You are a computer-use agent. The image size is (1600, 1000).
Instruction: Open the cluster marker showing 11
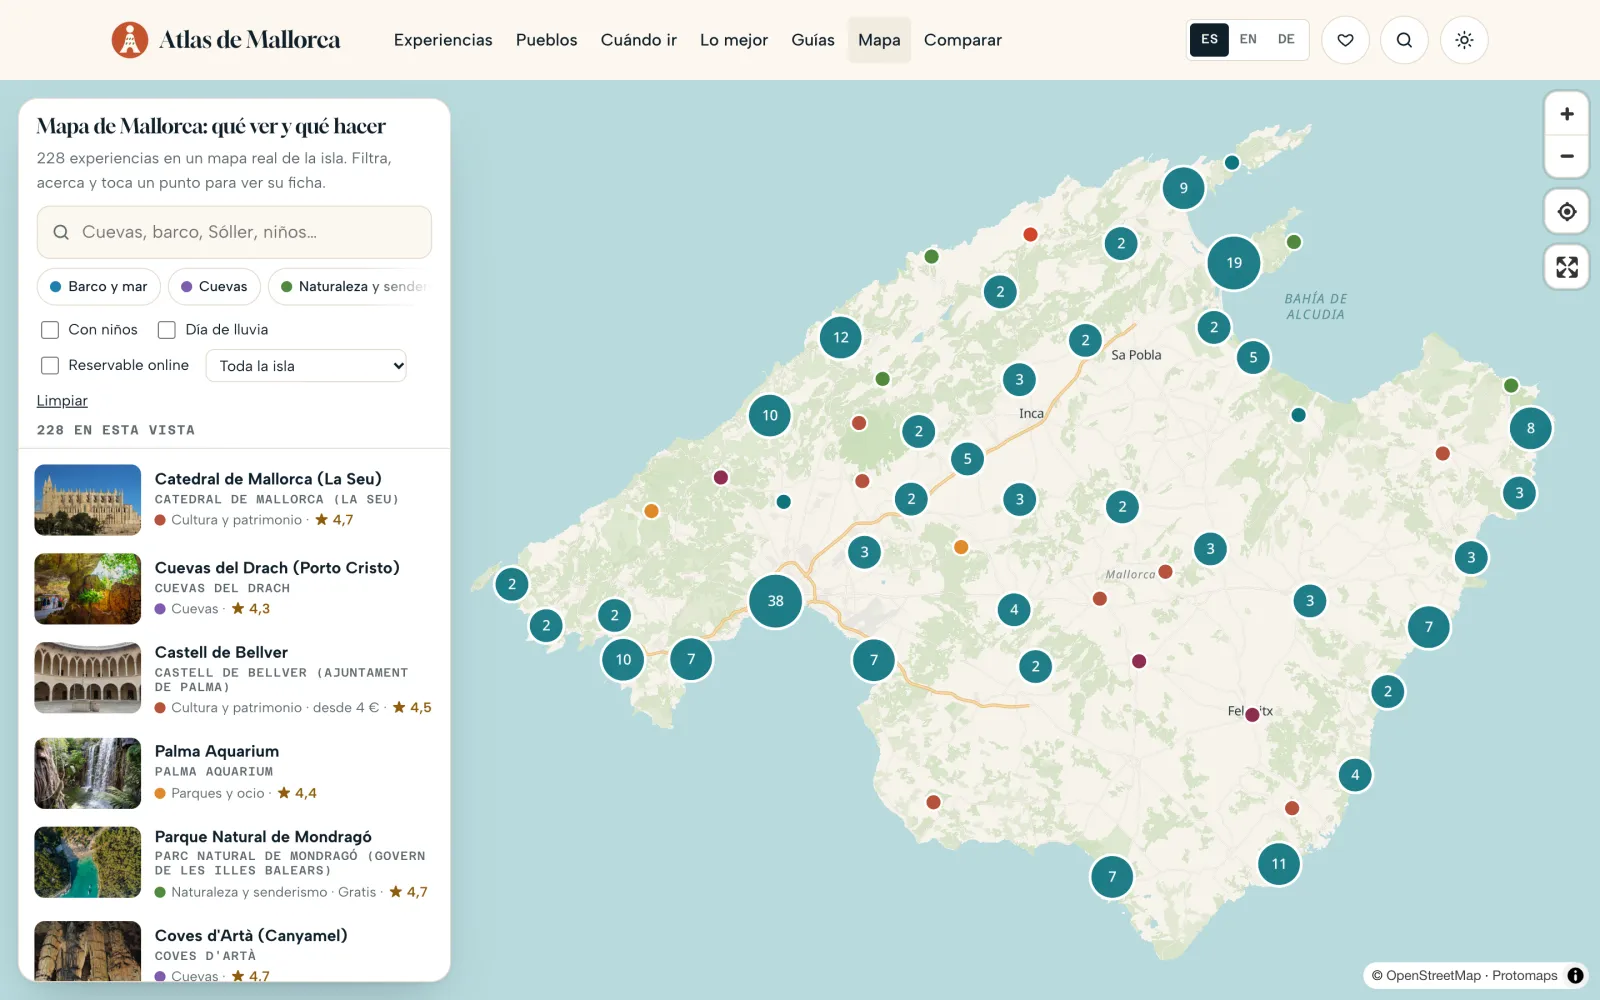coord(1279,864)
